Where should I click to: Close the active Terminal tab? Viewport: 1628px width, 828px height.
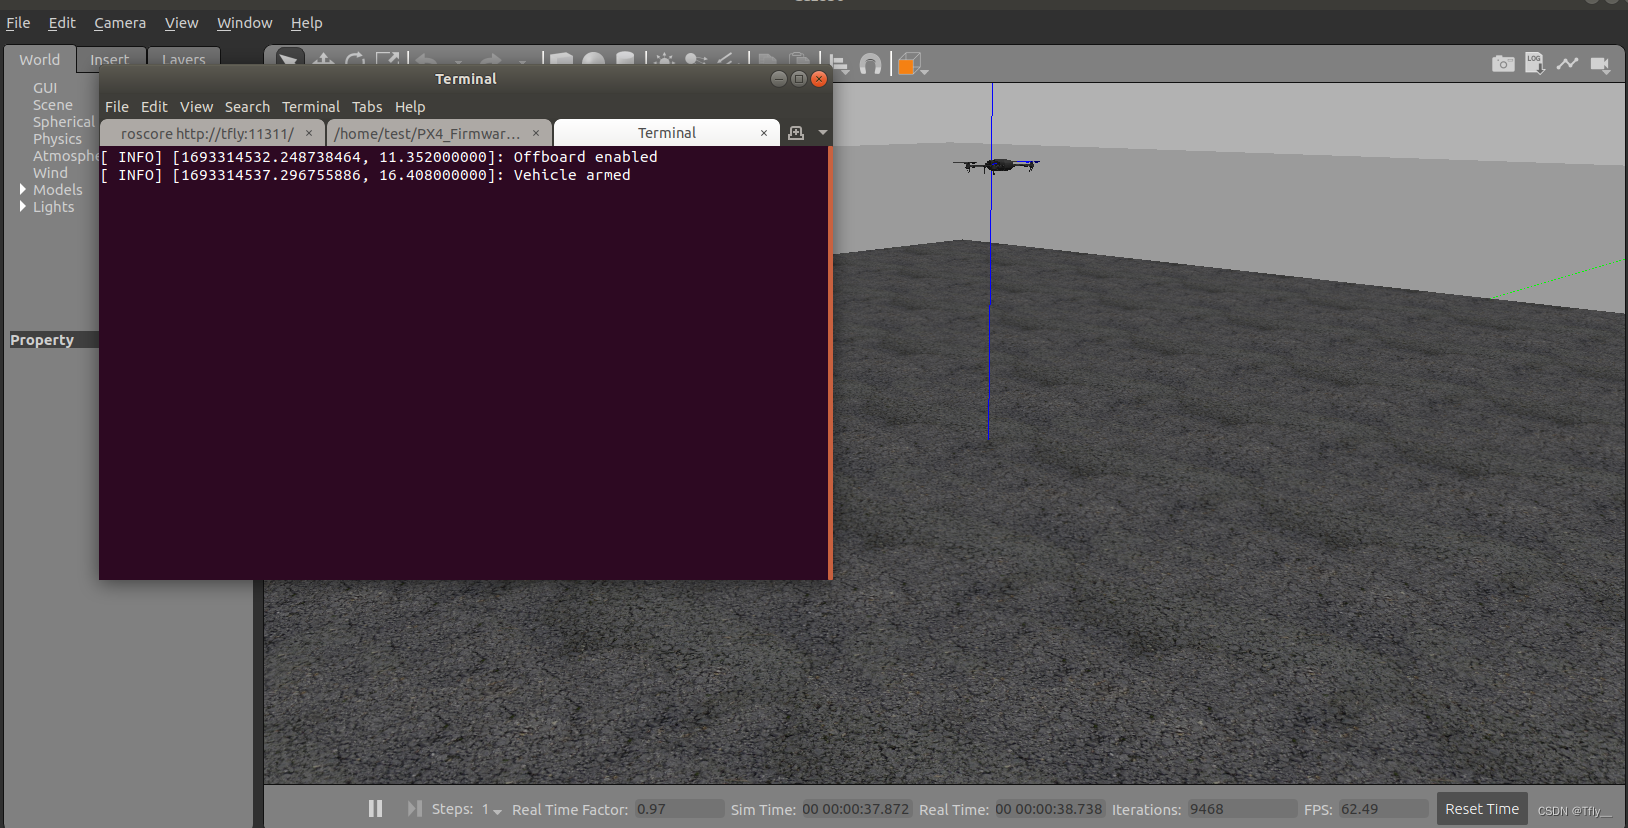764,133
